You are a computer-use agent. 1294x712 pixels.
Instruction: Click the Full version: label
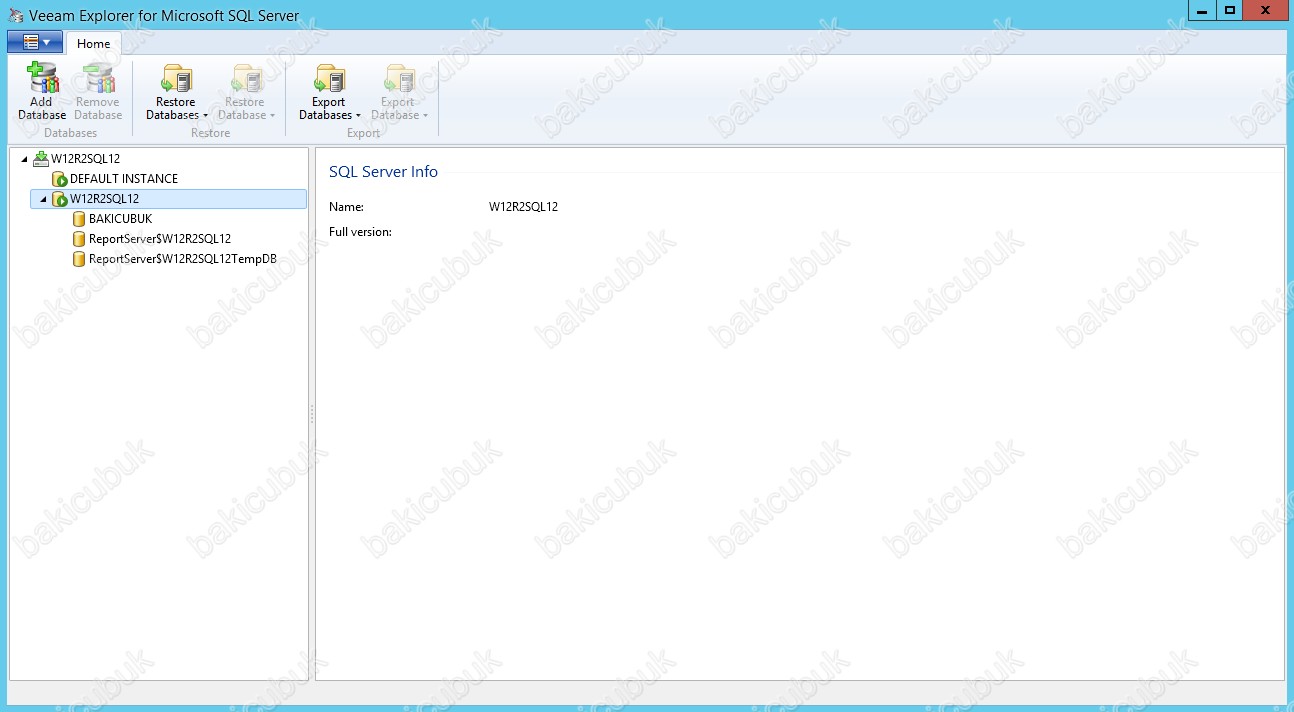pos(360,232)
